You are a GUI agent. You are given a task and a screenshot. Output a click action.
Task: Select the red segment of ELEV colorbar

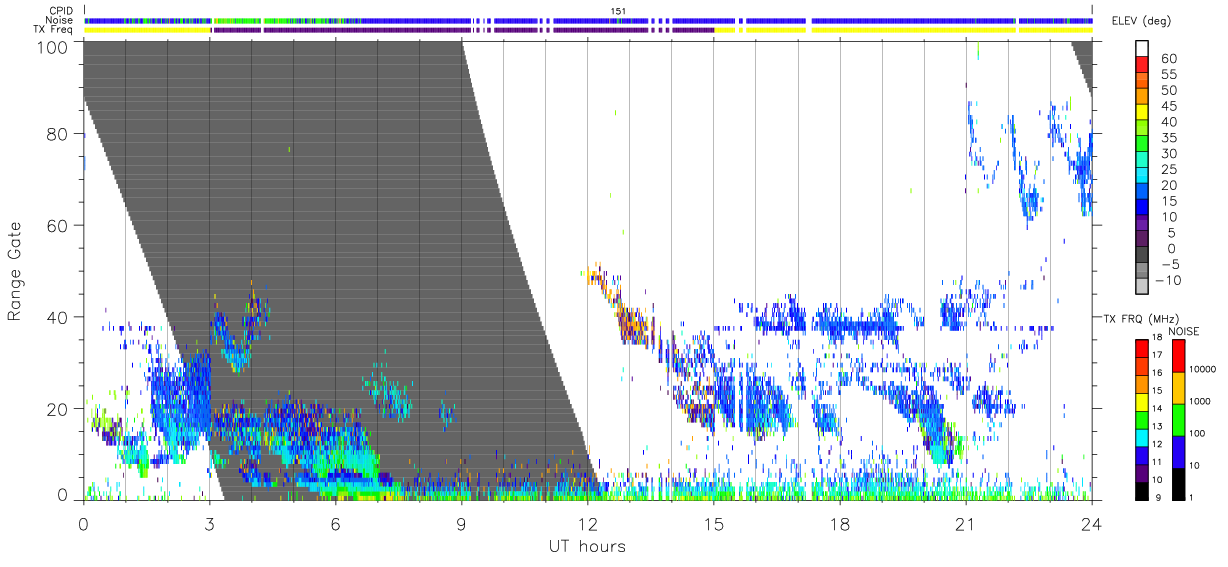[1142, 64]
